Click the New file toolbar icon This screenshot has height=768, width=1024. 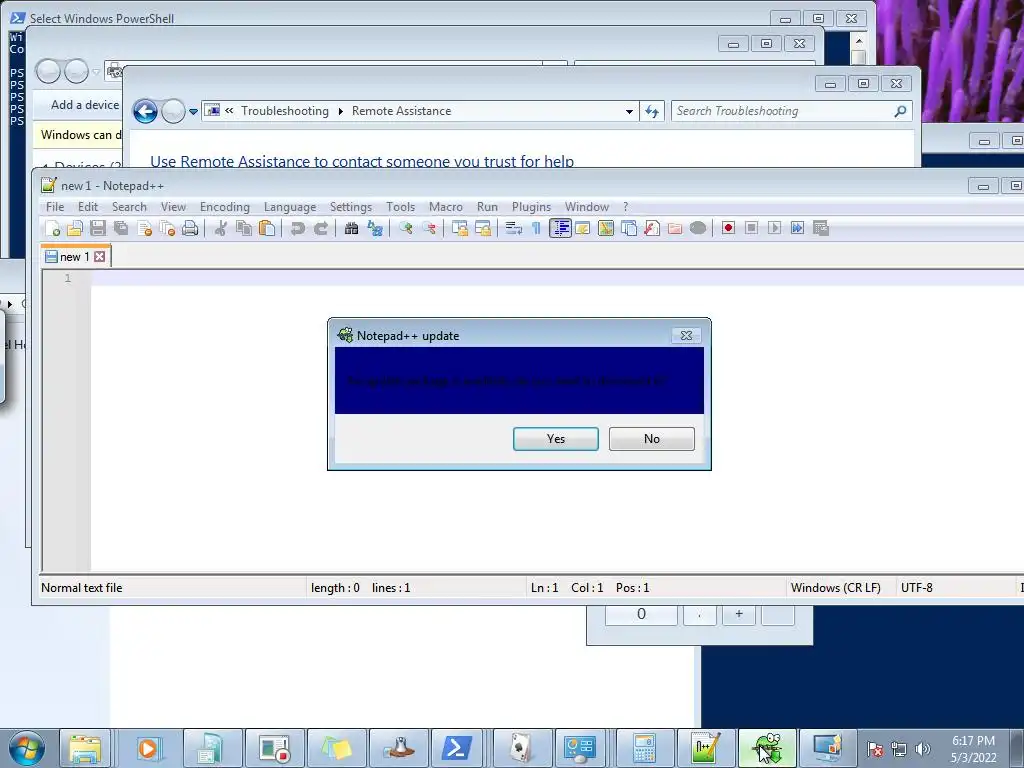click(x=53, y=228)
